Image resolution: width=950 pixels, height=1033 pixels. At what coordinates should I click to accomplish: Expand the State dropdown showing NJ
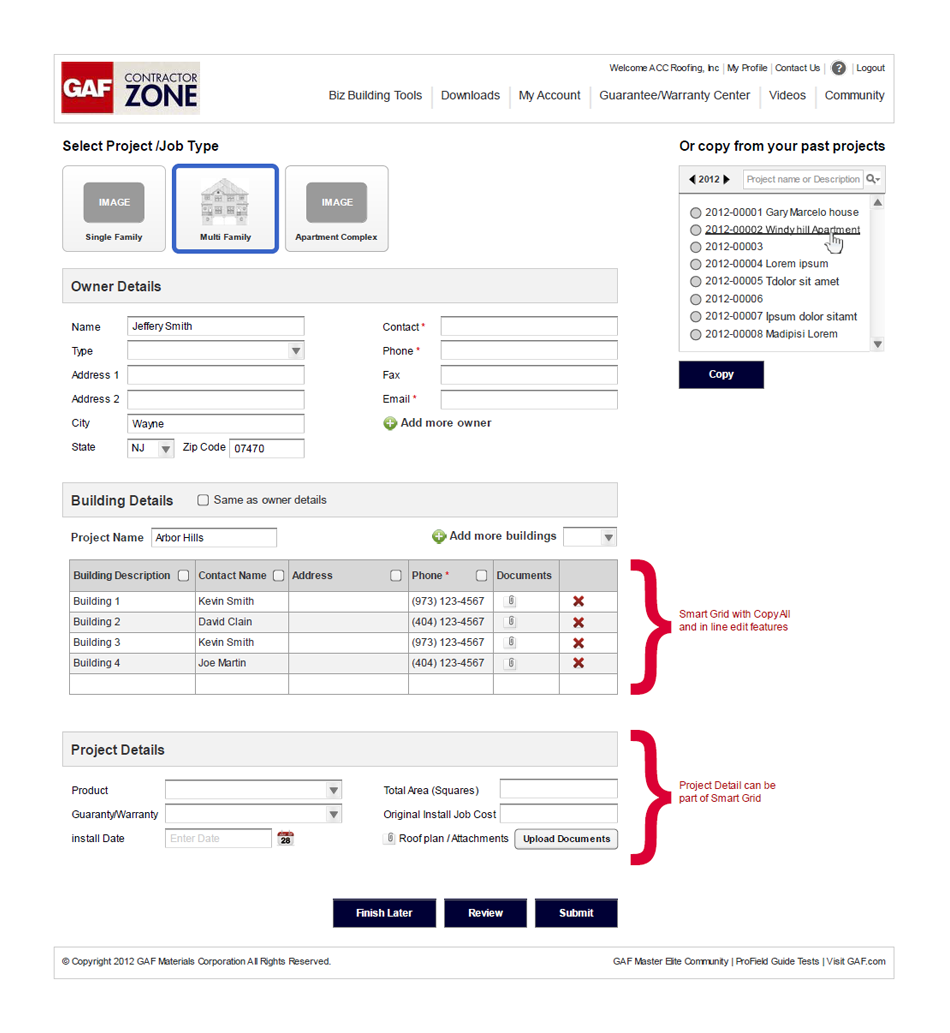[166, 449]
